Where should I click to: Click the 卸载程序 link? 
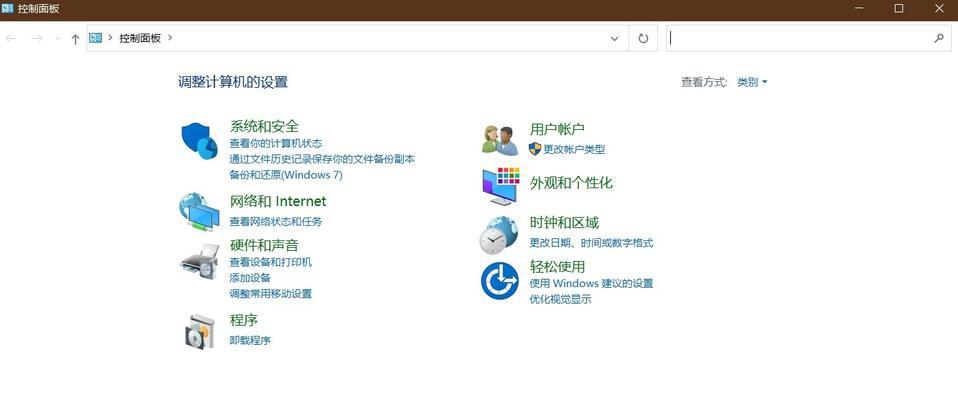(x=250, y=341)
